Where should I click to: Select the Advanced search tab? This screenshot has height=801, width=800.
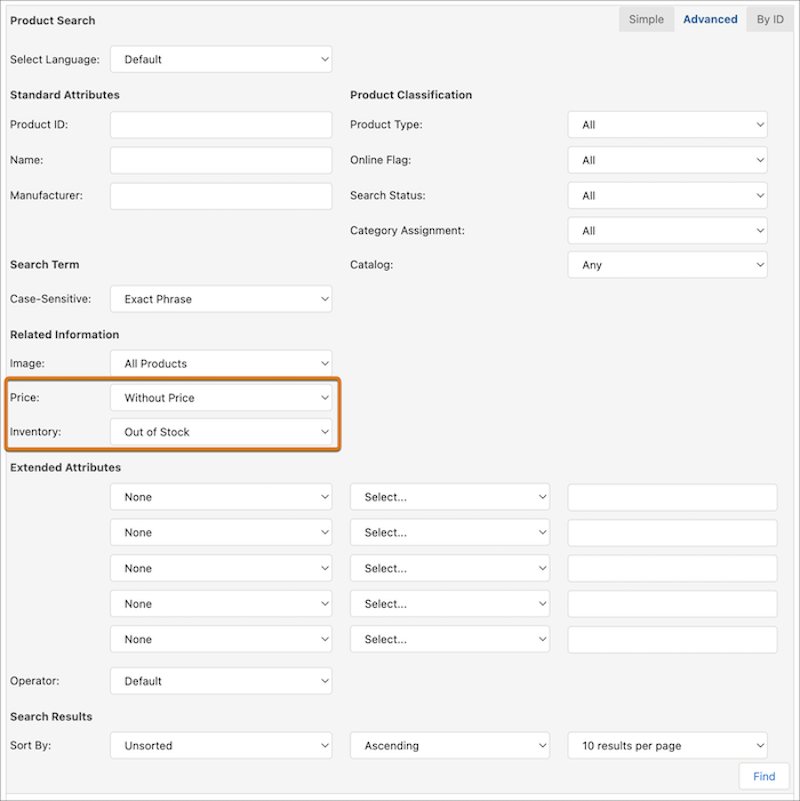tap(710, 19)
